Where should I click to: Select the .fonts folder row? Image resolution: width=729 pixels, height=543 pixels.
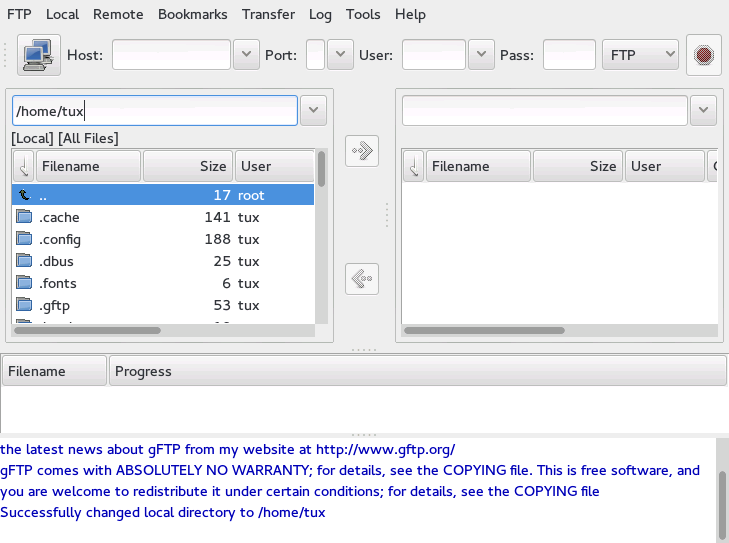160,283
